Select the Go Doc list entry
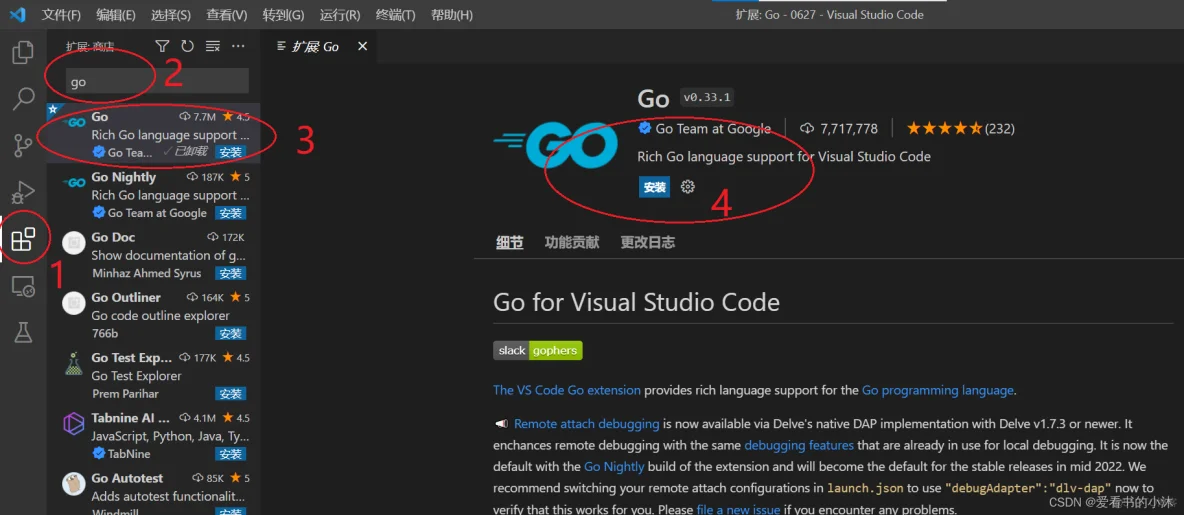Screen dimensions: 1184x515 154,254
